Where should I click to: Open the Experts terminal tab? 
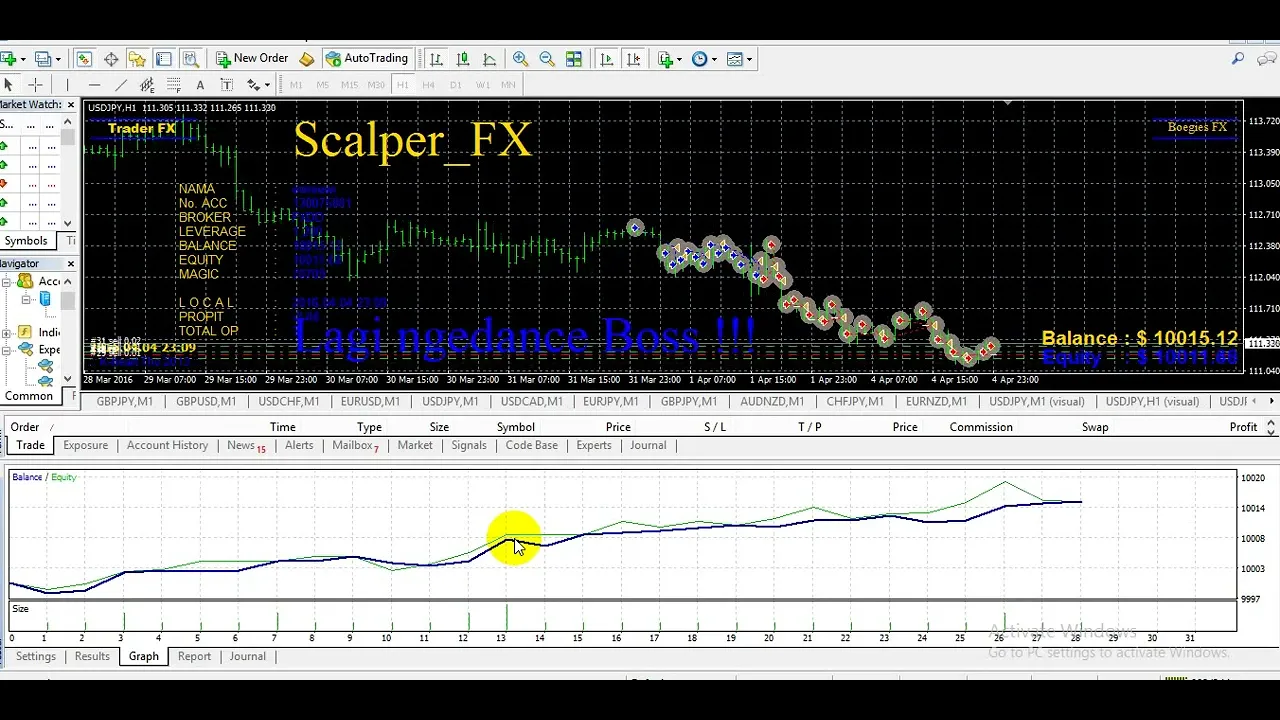(594, 446)
